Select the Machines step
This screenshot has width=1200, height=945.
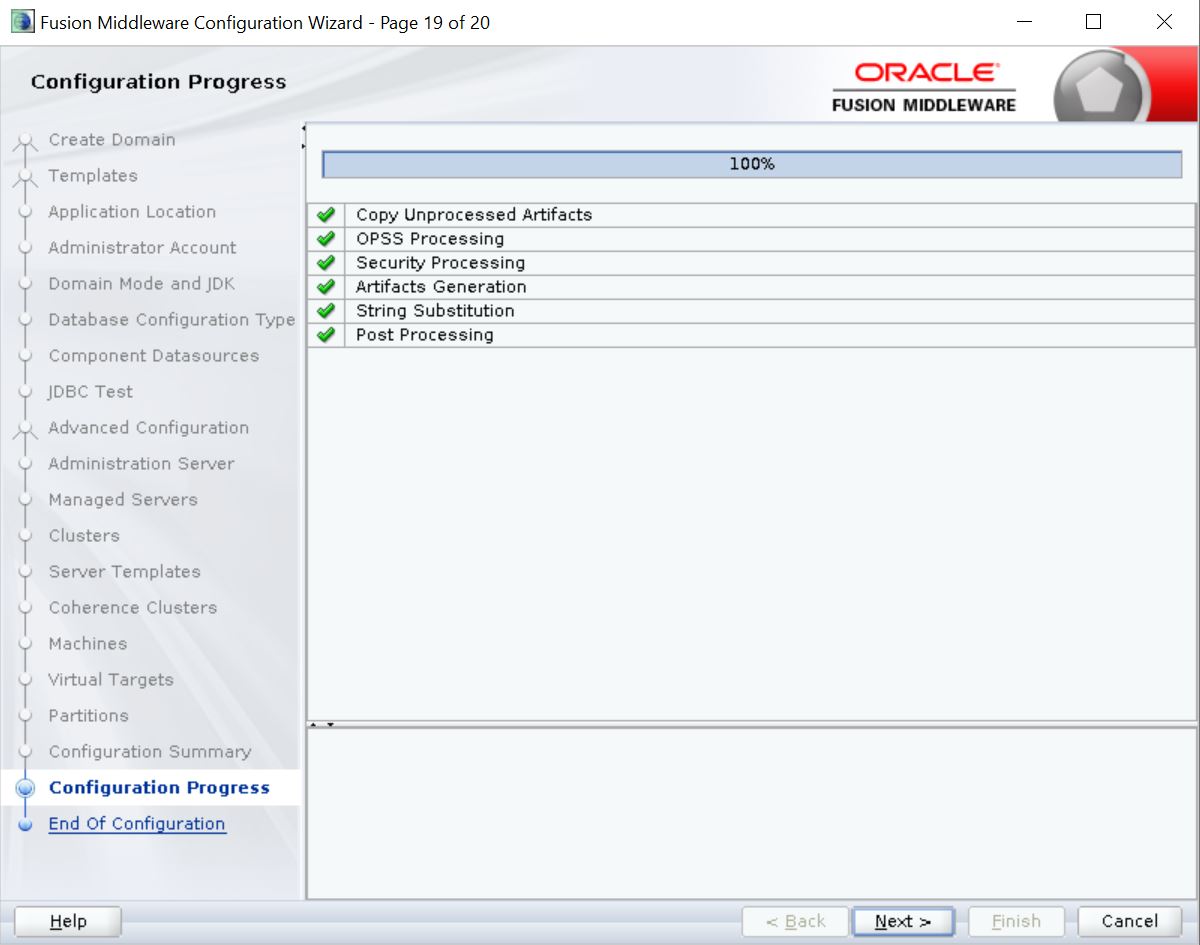[x=88, y=644]
